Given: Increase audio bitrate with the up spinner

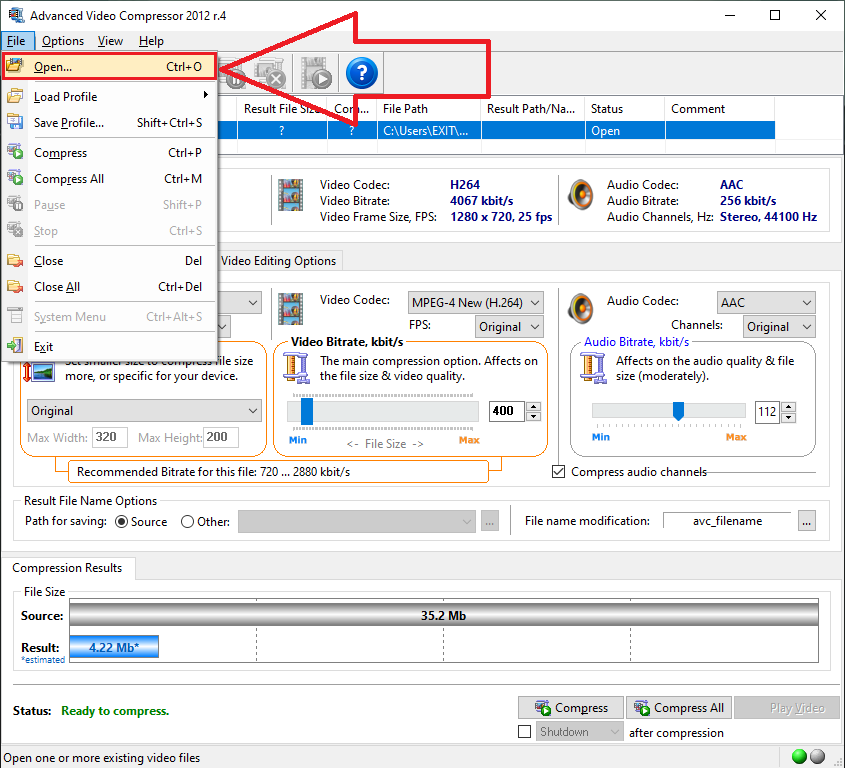Looking at the screenshot, I should [x=788, y=407].
